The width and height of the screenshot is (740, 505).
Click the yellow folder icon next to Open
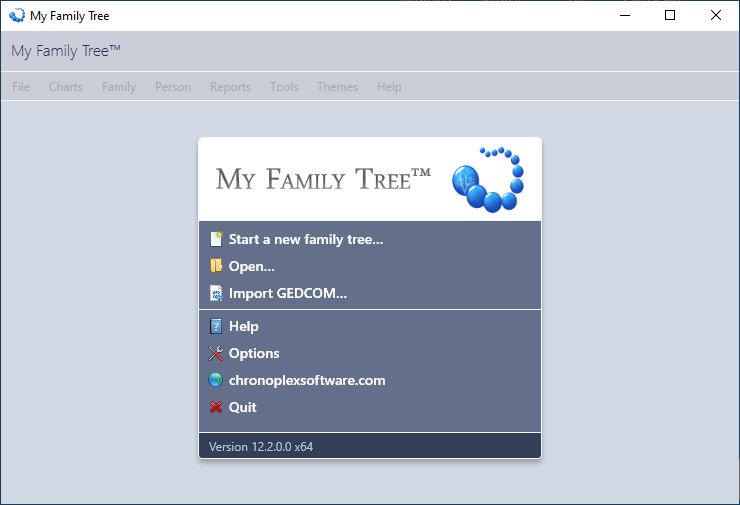pyautogui.click(x=216, y=266)
